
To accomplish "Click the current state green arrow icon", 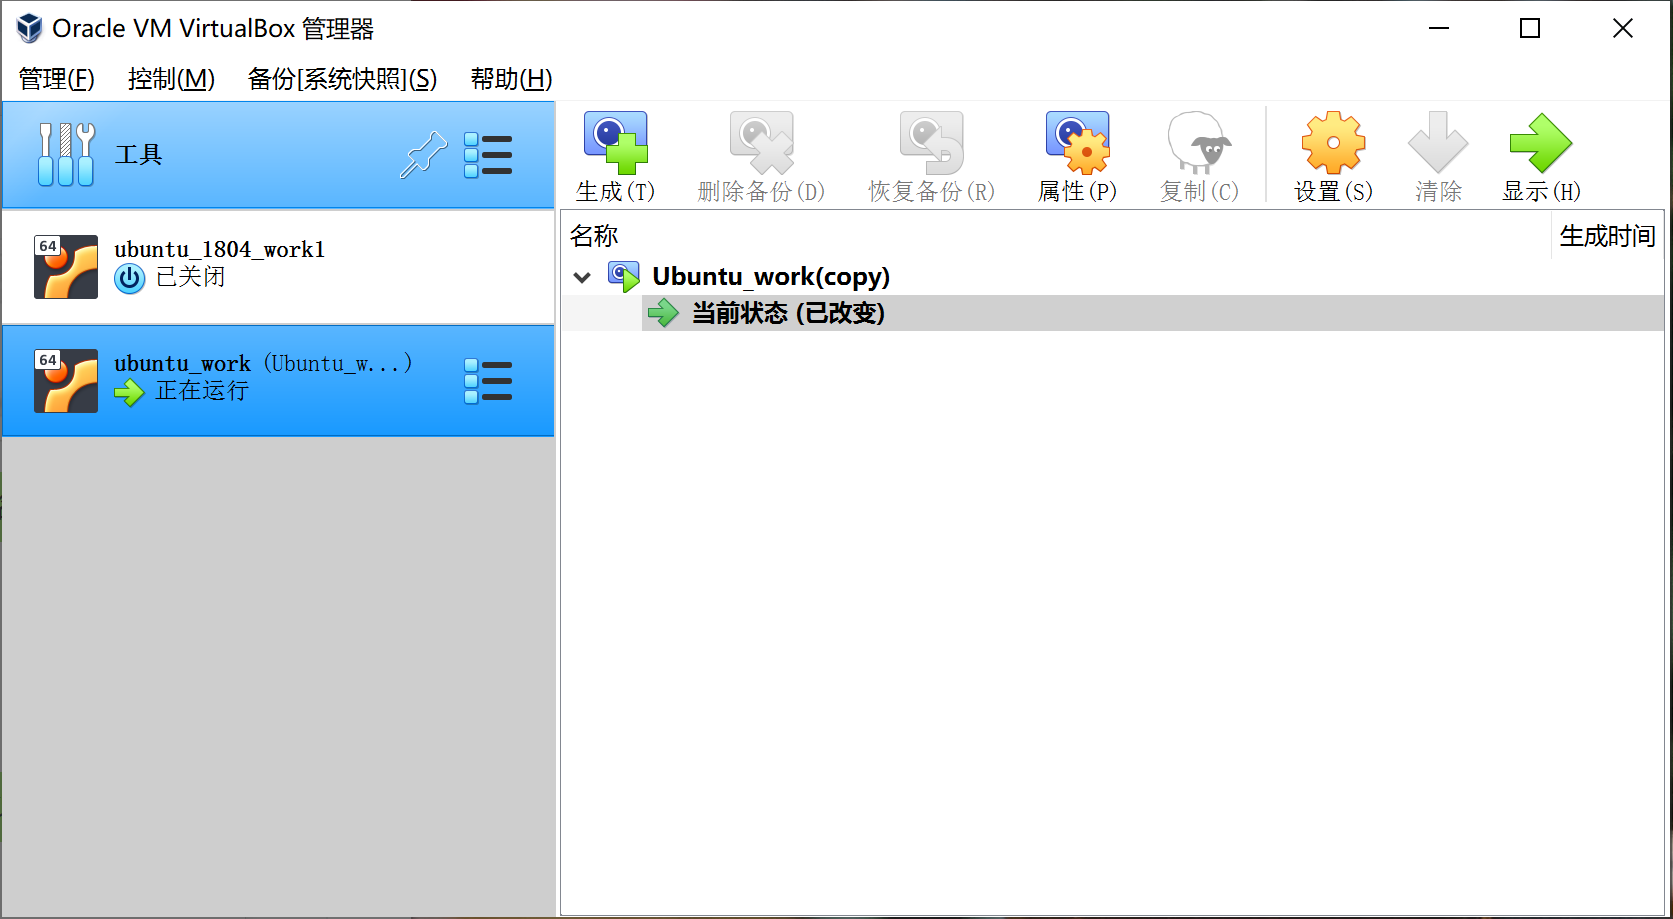I will [663, 313].
